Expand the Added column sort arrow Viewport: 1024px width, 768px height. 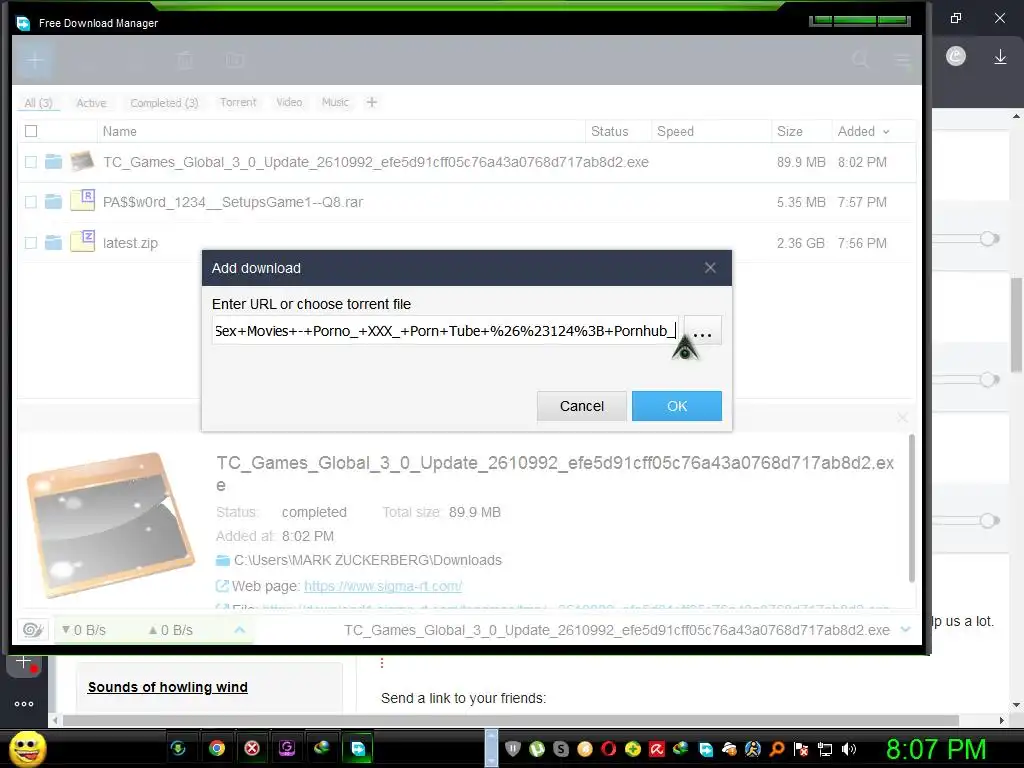[886, 132]
